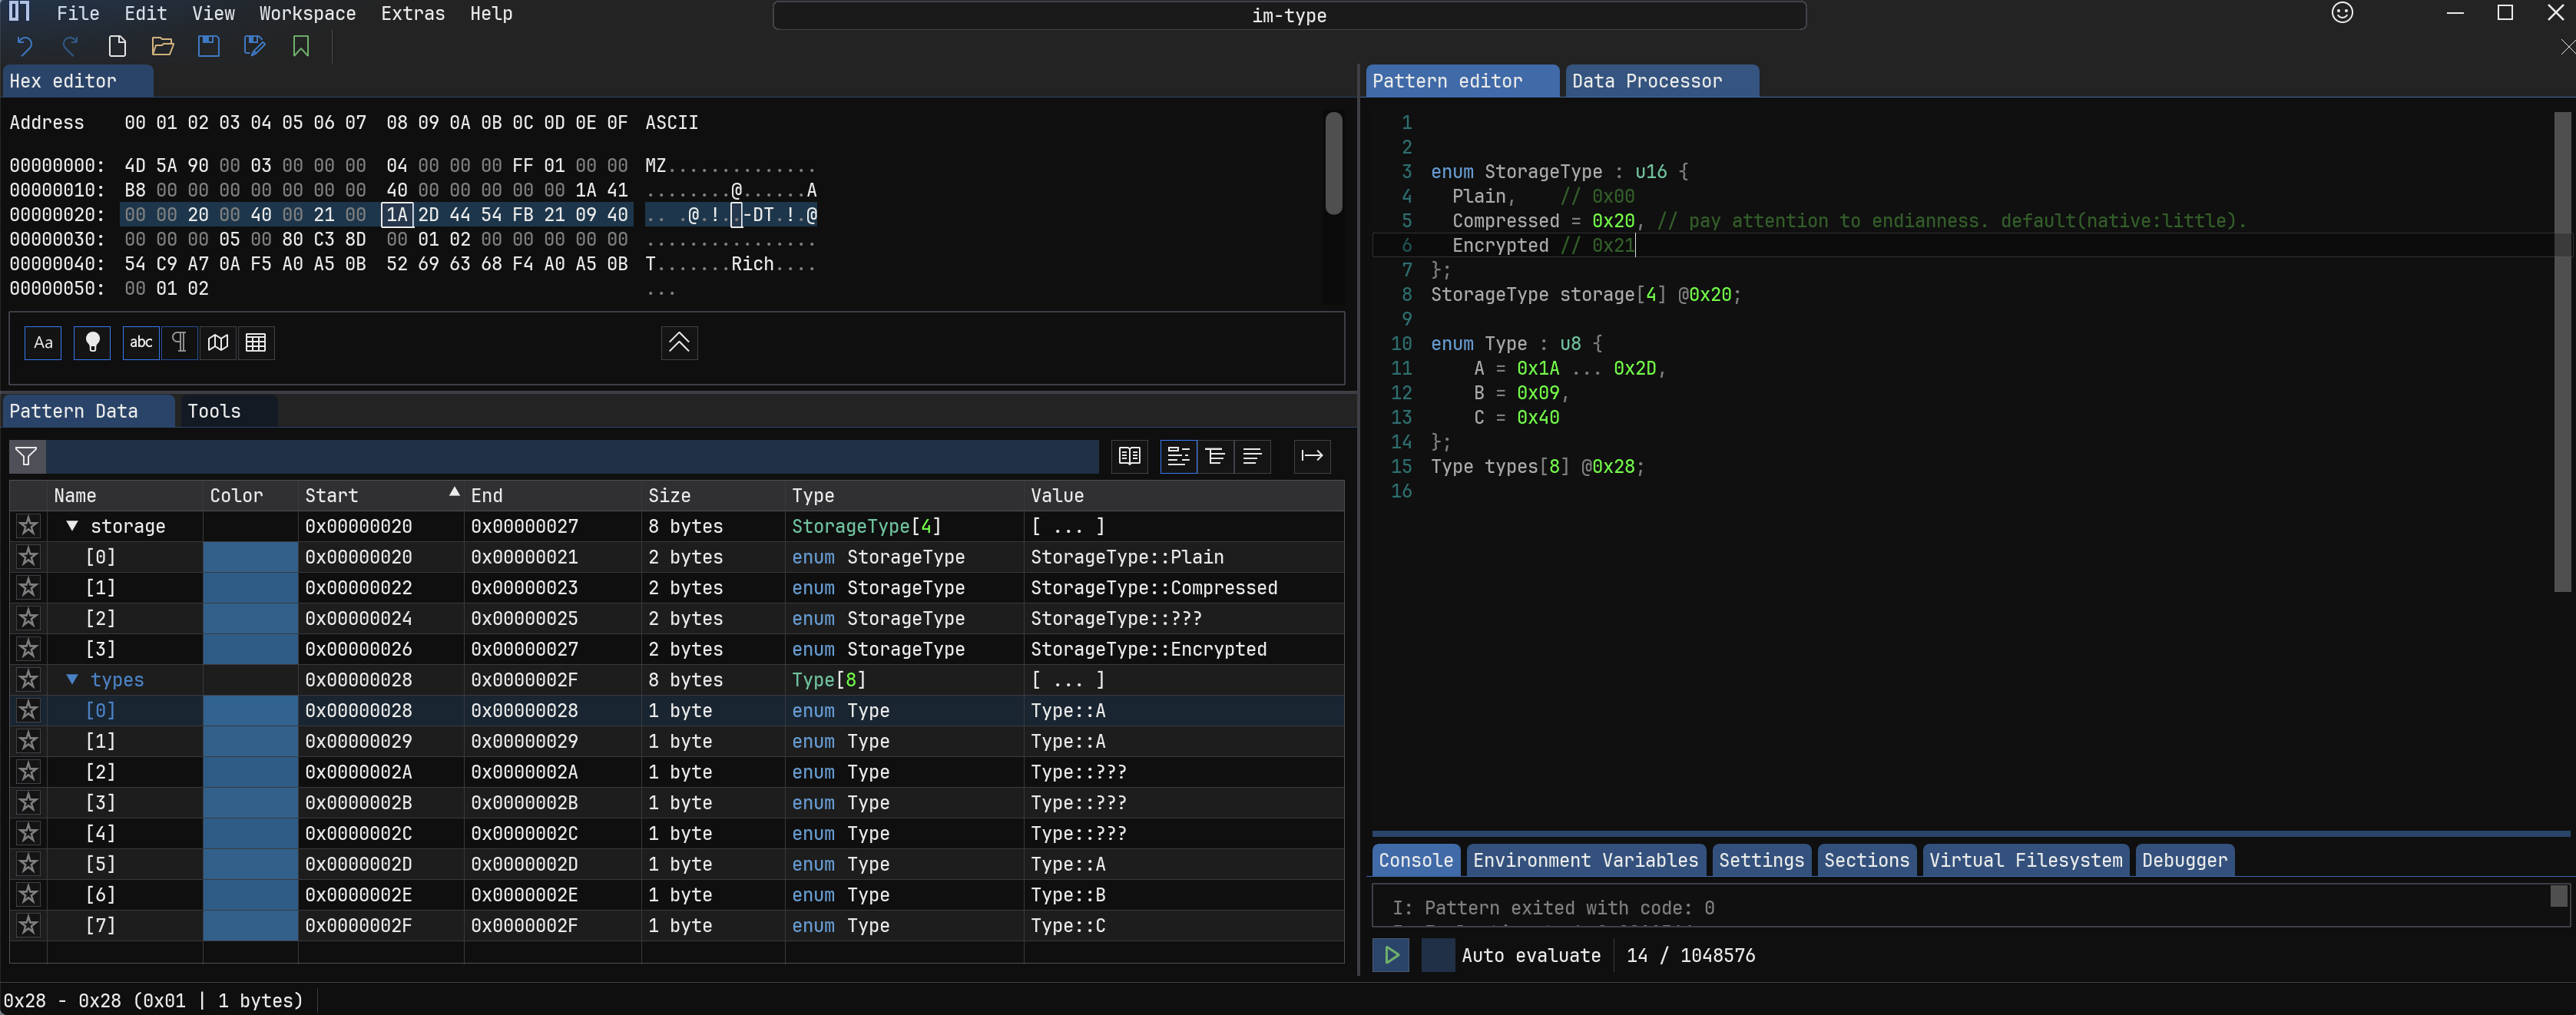
Task: Click the export pattern data arrow icon
Action: click(1311, 456)
